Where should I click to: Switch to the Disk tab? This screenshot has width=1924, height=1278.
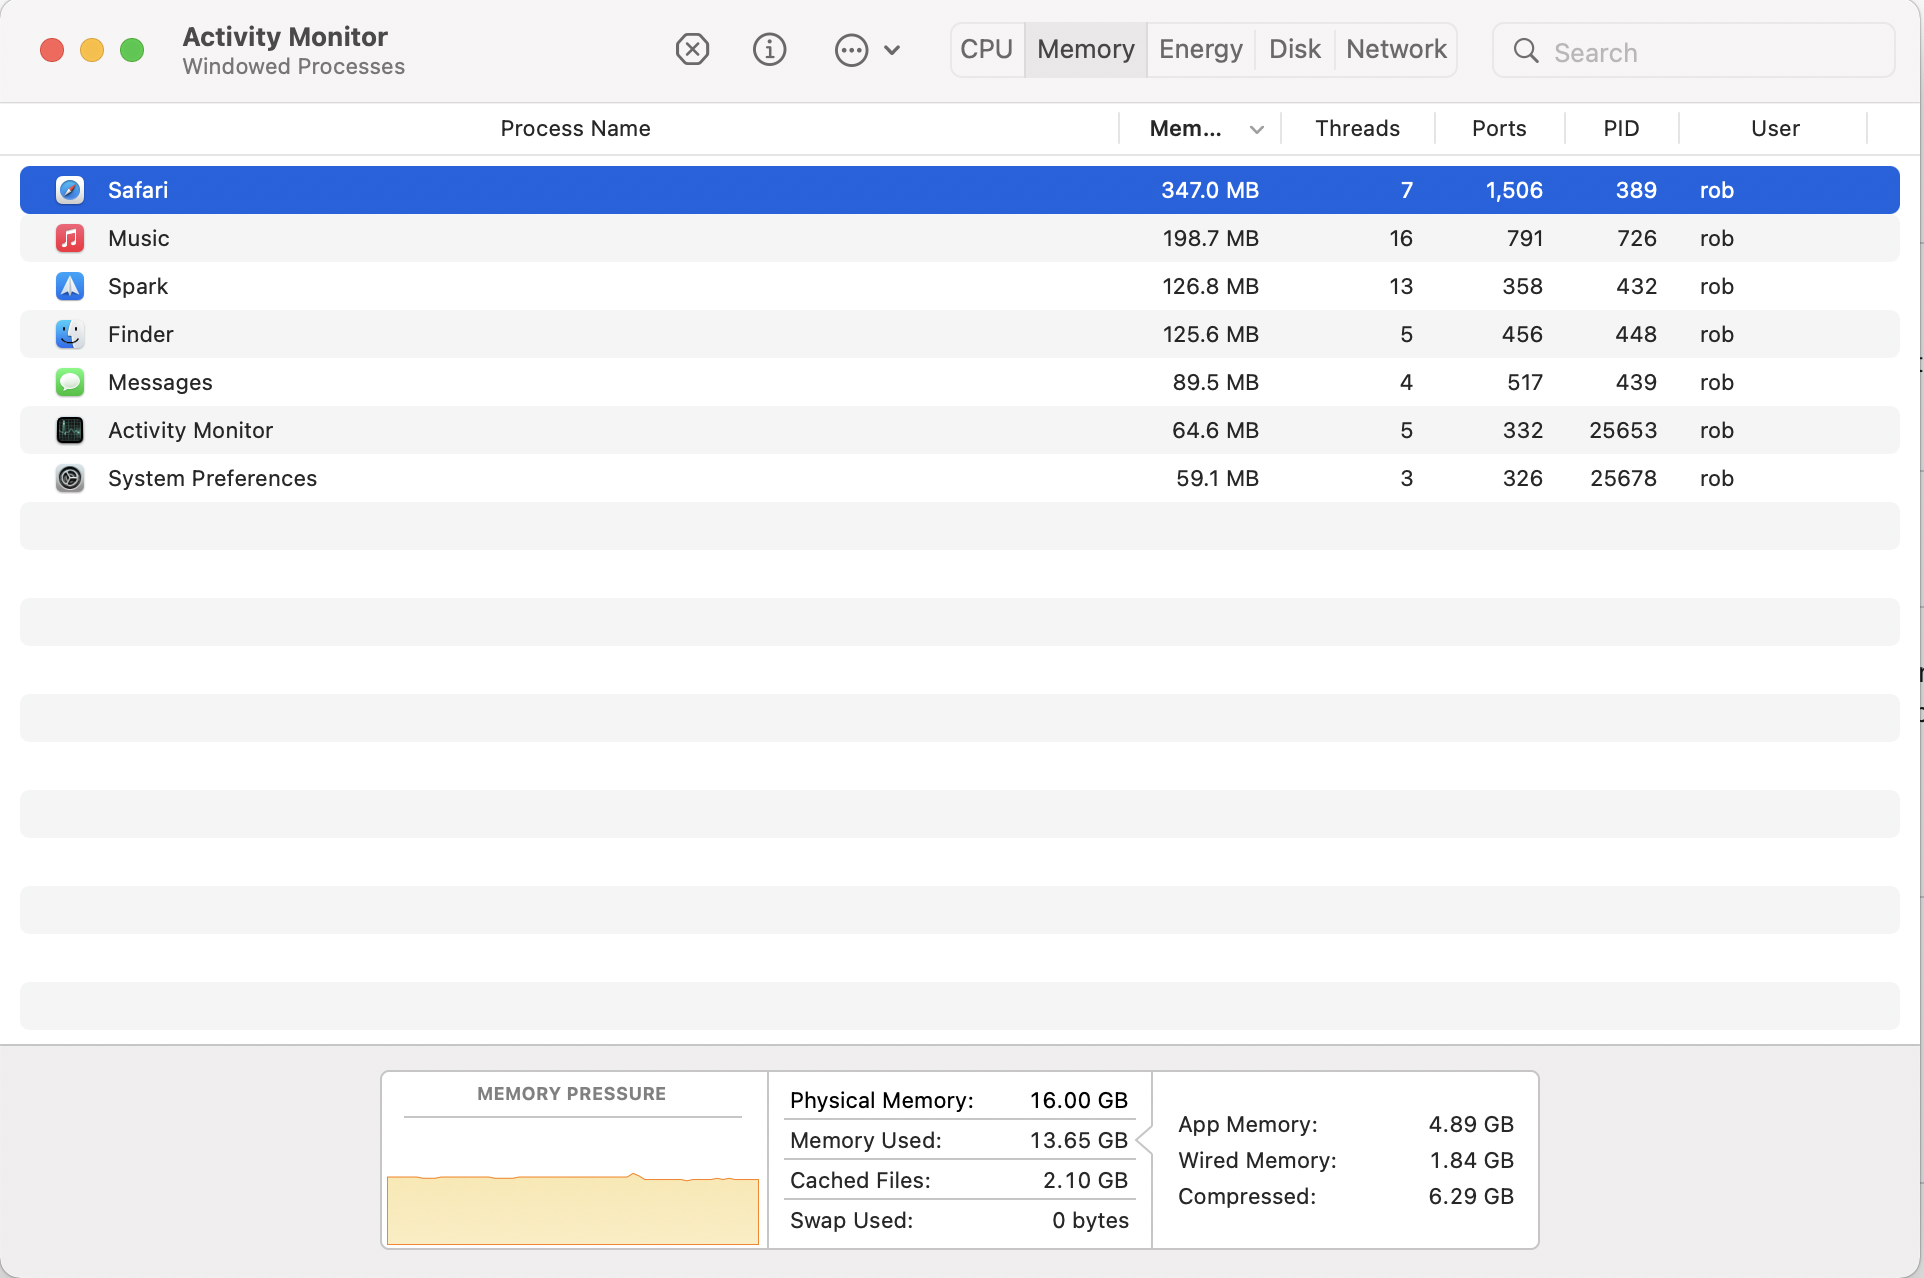click(1295, 49)
